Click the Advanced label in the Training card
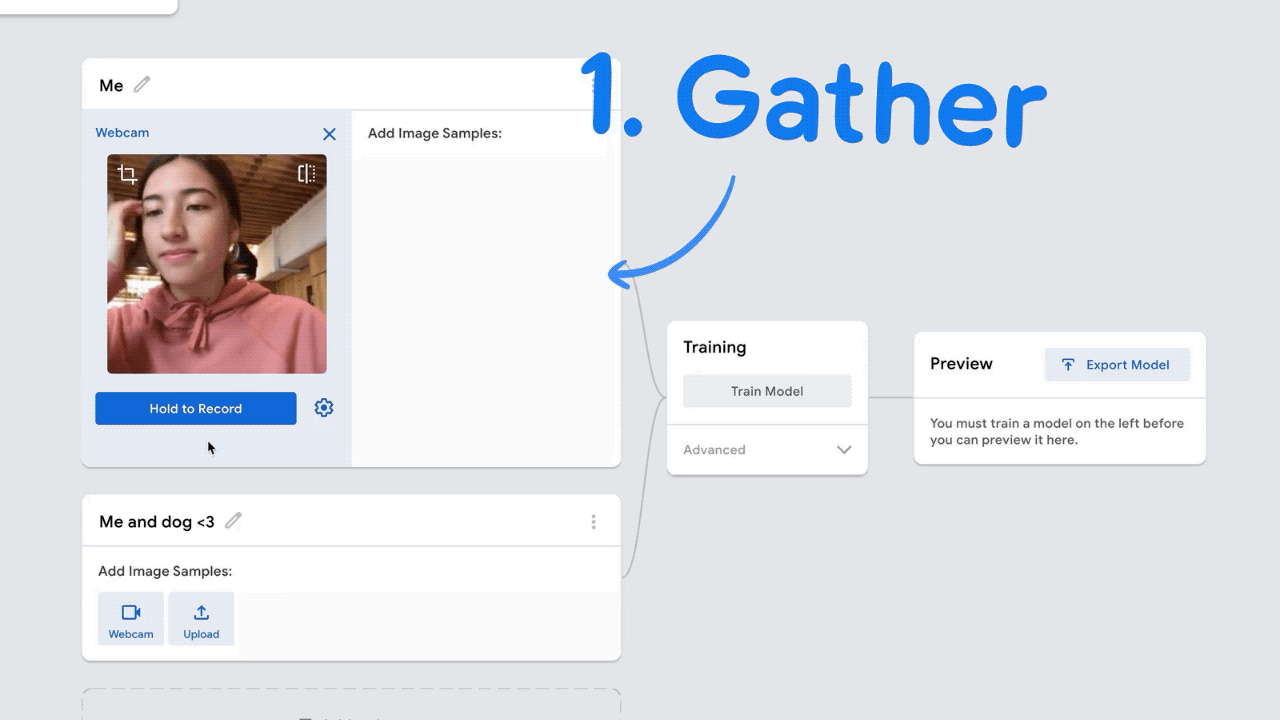 pyautogui.click(x=714, y=450)
